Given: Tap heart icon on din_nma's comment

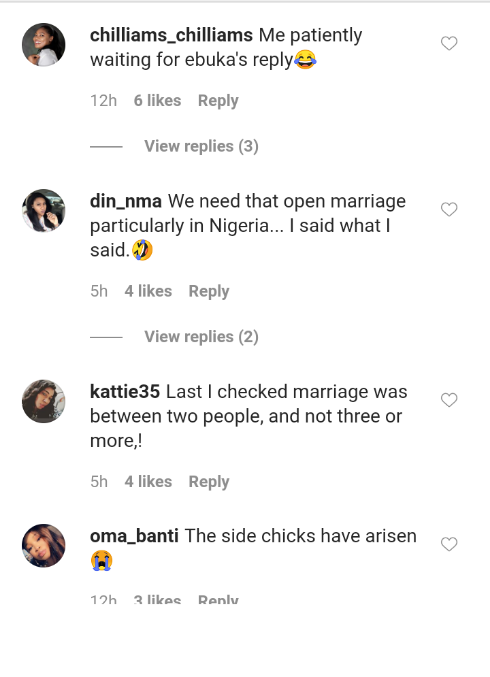Looking at the screenshot, I should click(x=449, y=209).
